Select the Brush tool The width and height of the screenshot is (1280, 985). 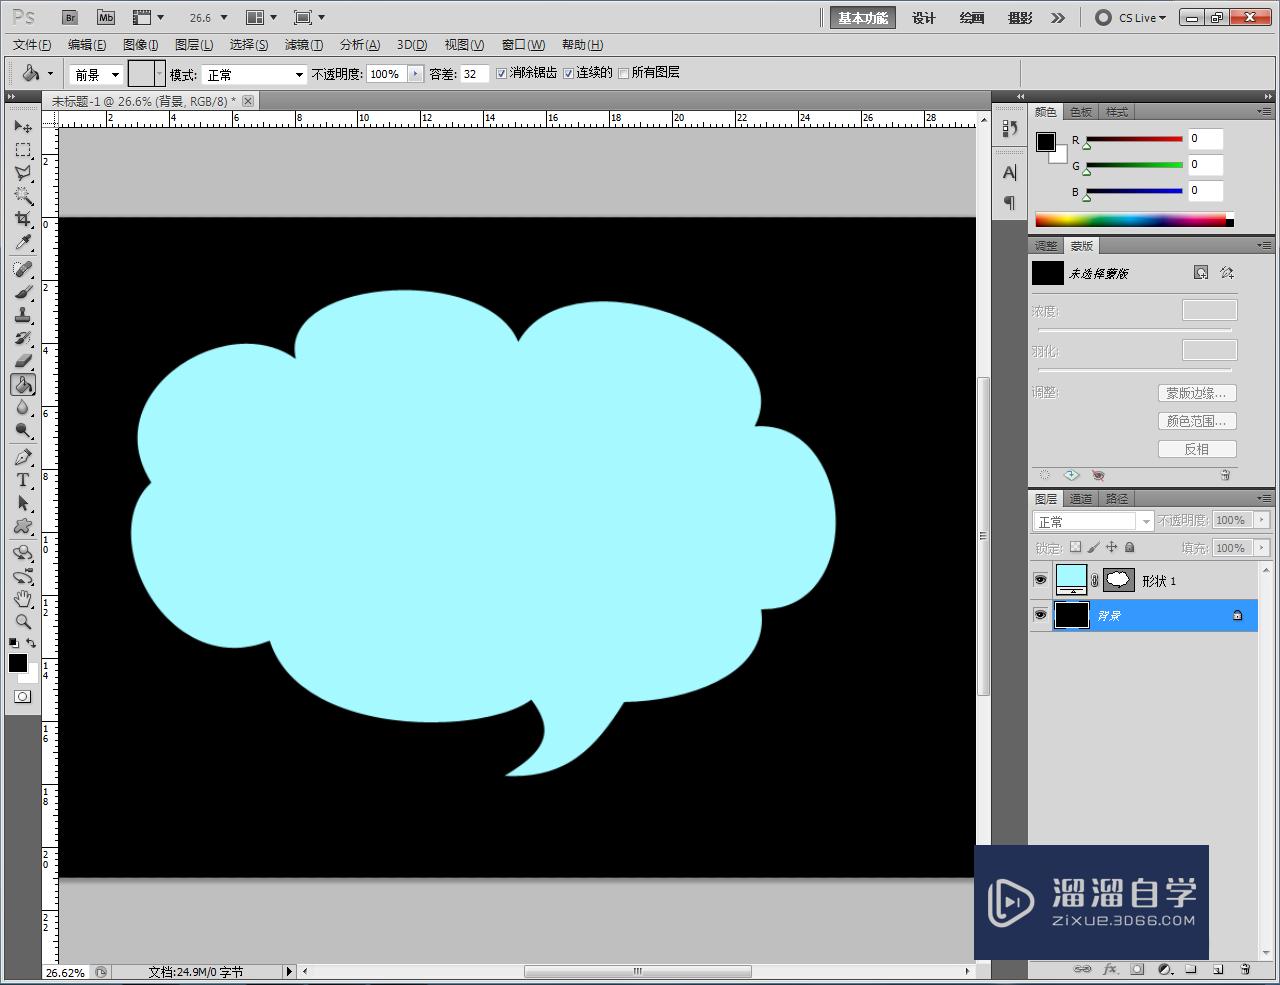coord(23,292)
